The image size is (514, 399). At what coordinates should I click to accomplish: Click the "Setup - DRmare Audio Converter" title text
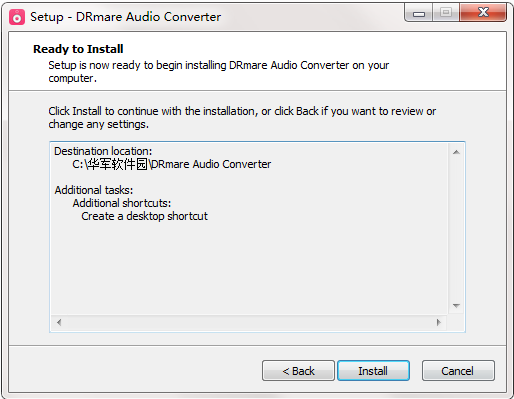click(126, 17)
